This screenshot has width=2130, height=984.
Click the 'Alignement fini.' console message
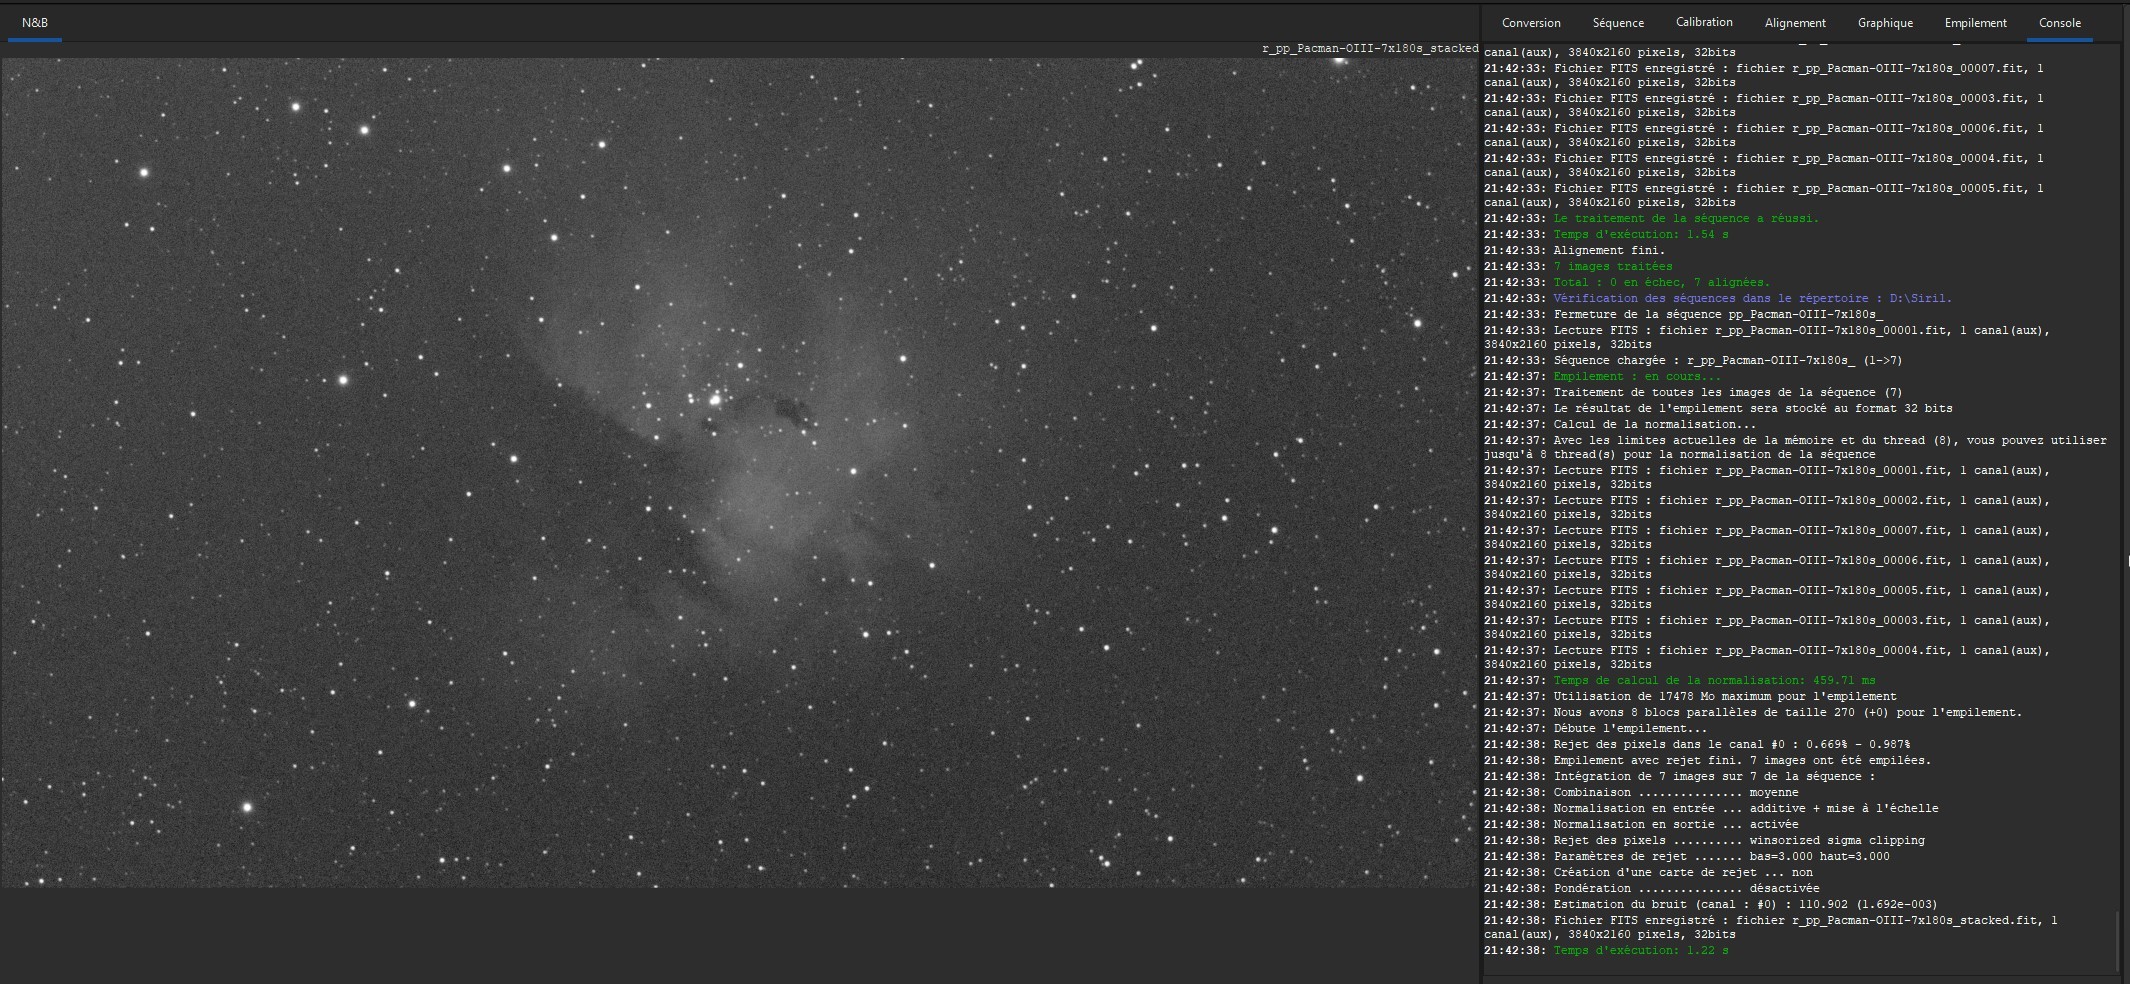tap(1609, 251)
